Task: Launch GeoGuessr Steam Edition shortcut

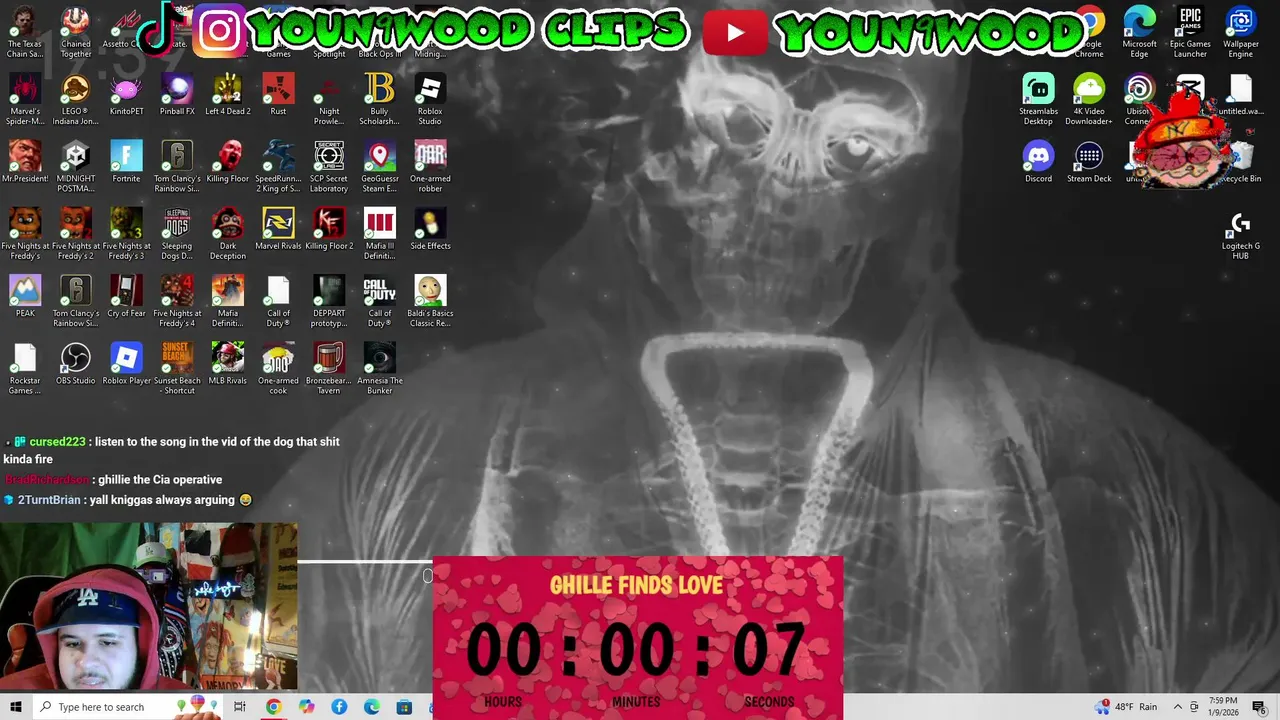Action: click(x=380, y=167)
